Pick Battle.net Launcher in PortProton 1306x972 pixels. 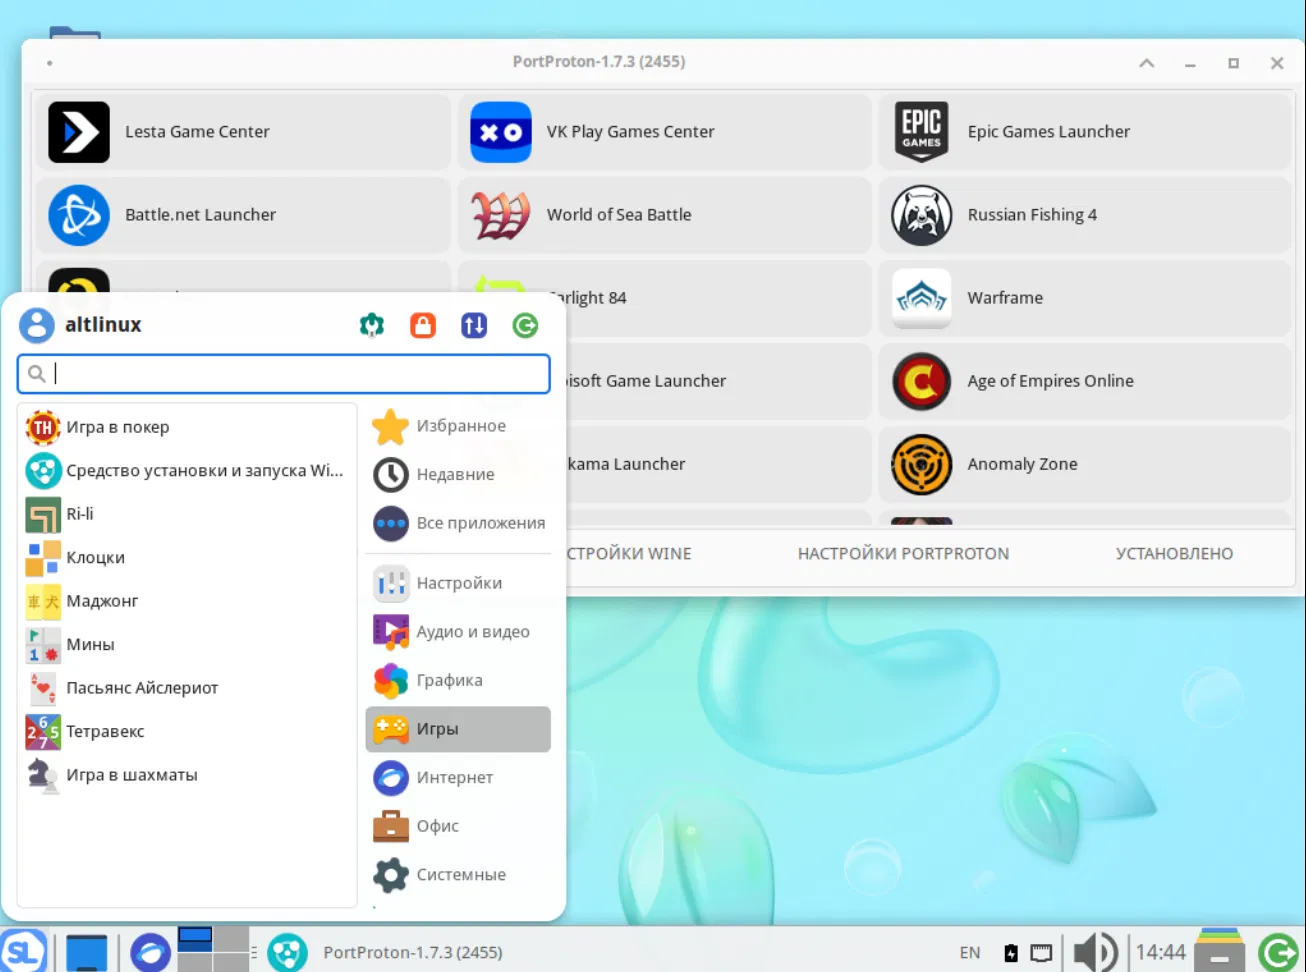coord(243,215)
